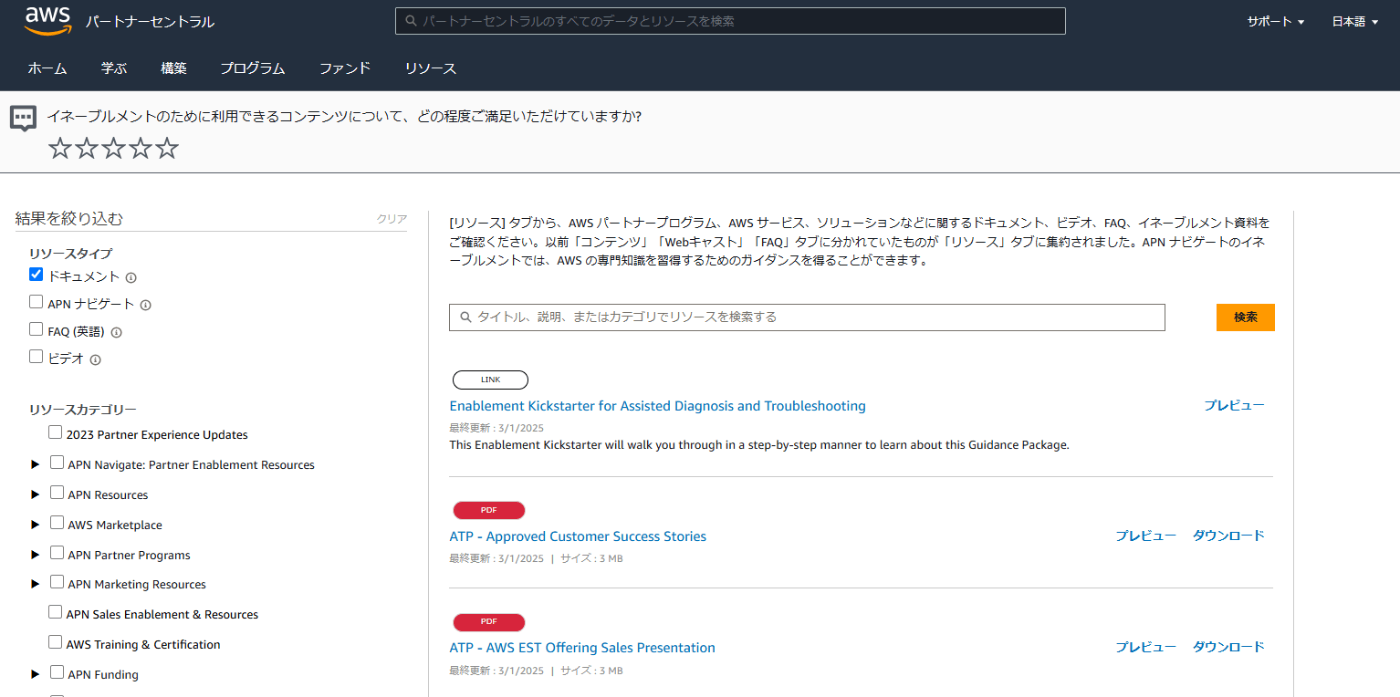Open the 構築 menu
This screenshot has height=697, width=1400.
[x=174, y=68]
